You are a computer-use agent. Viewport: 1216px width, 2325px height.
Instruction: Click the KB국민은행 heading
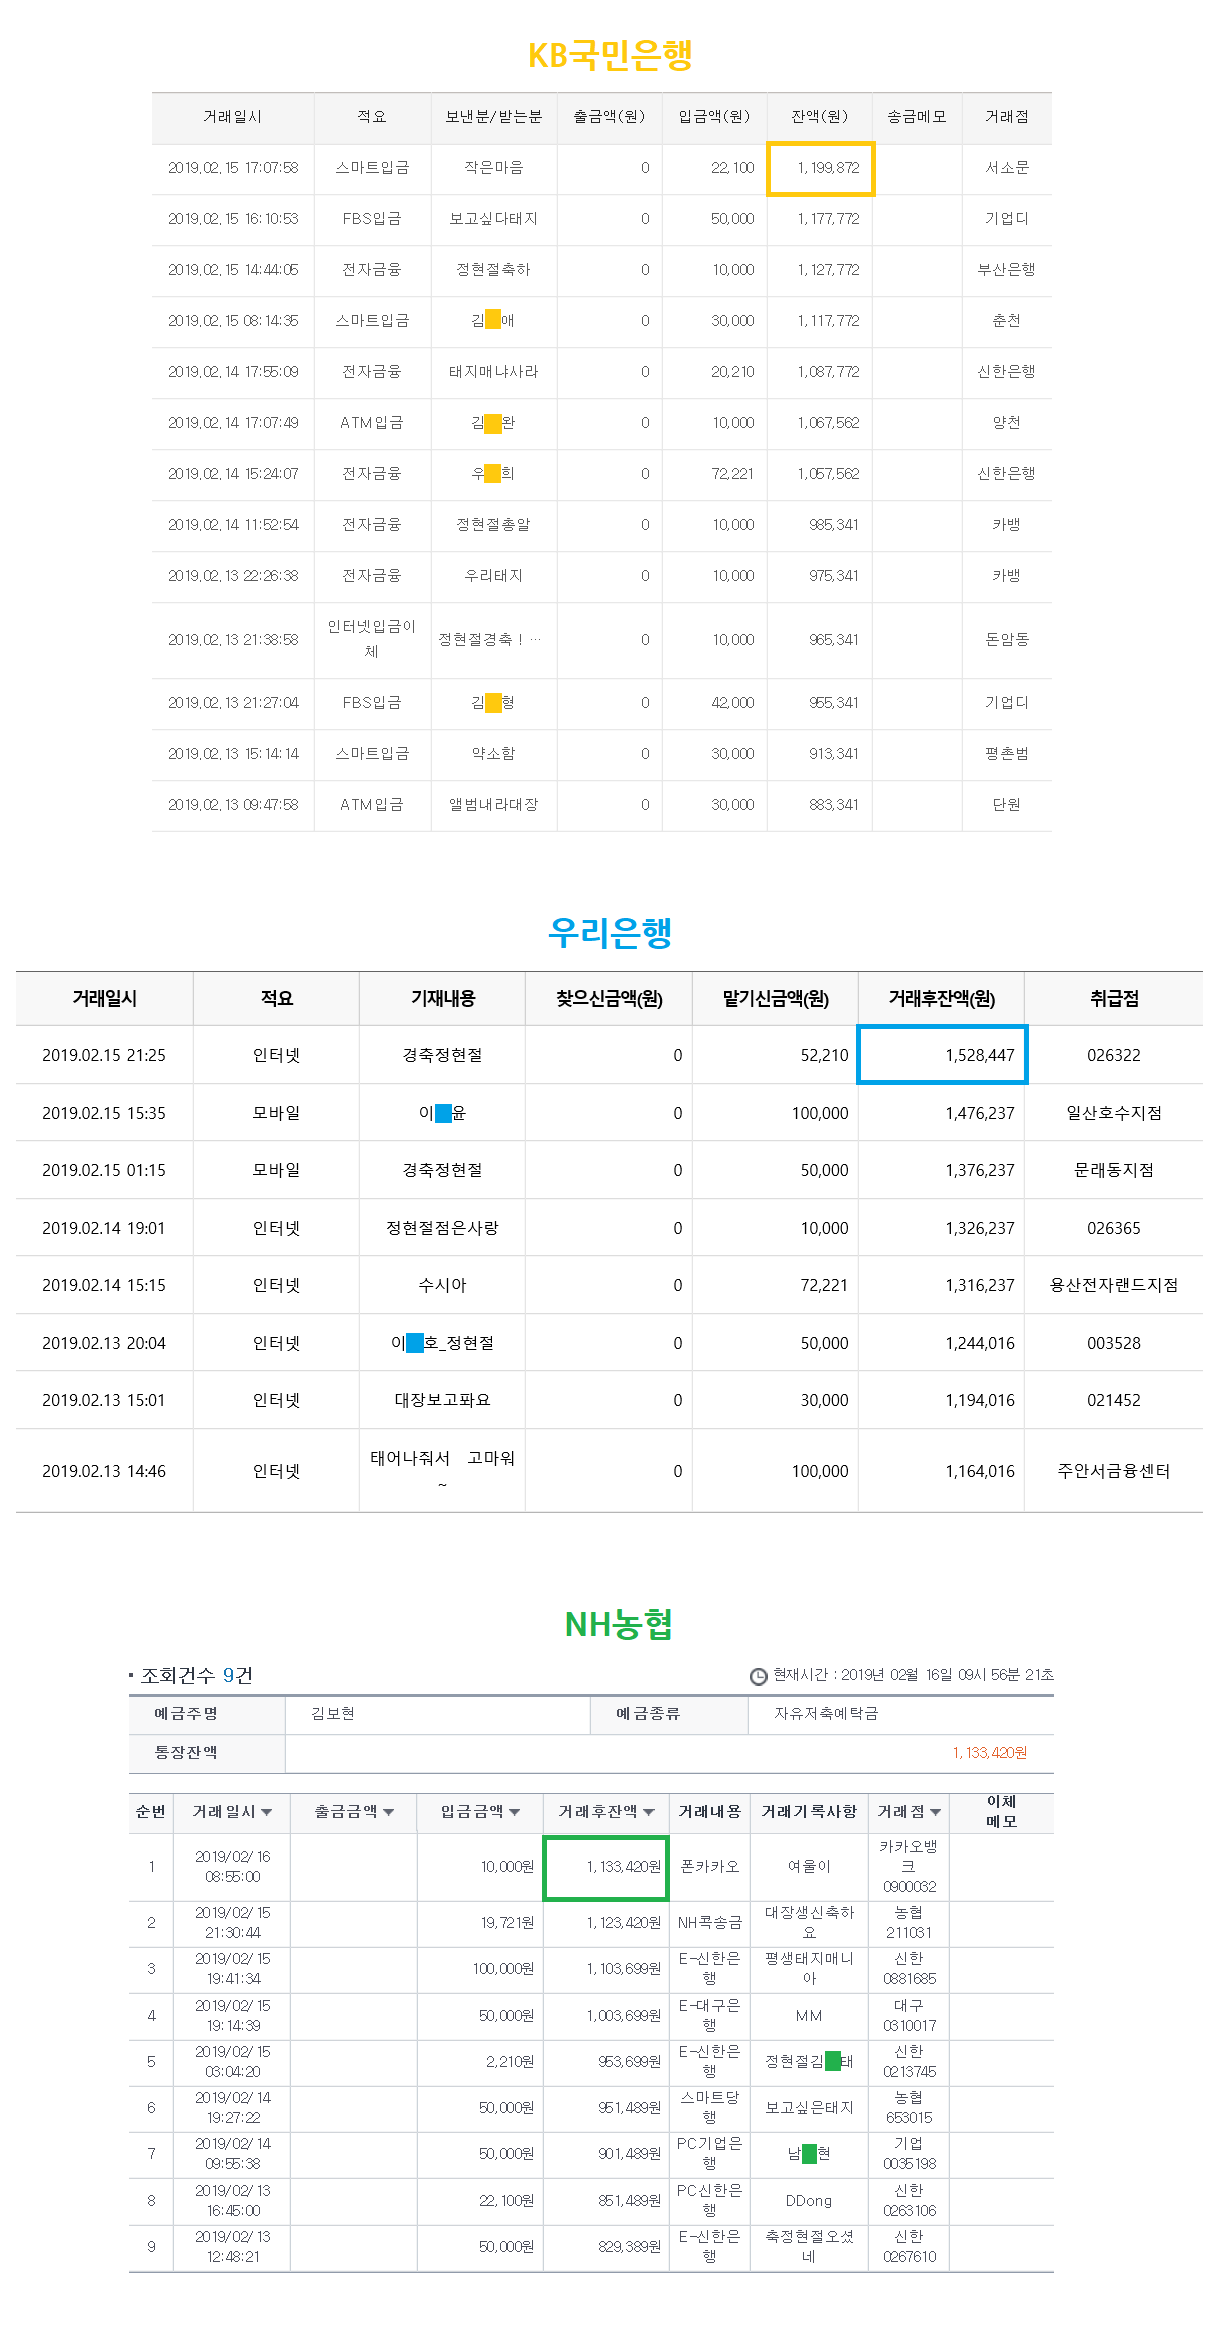[x=610, y=55]
